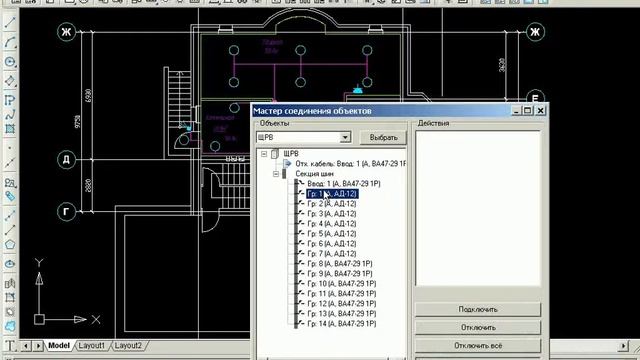Viewport: 640px width, 360px height.
Task: Select 'Гр: 14 (А, ВА47-29 1Р)' row
Action: 342,324
